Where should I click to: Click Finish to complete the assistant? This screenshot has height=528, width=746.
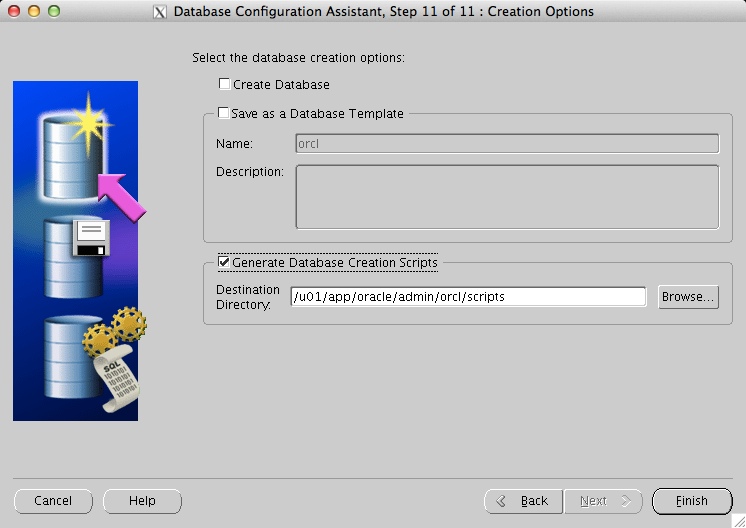point(691,501)
